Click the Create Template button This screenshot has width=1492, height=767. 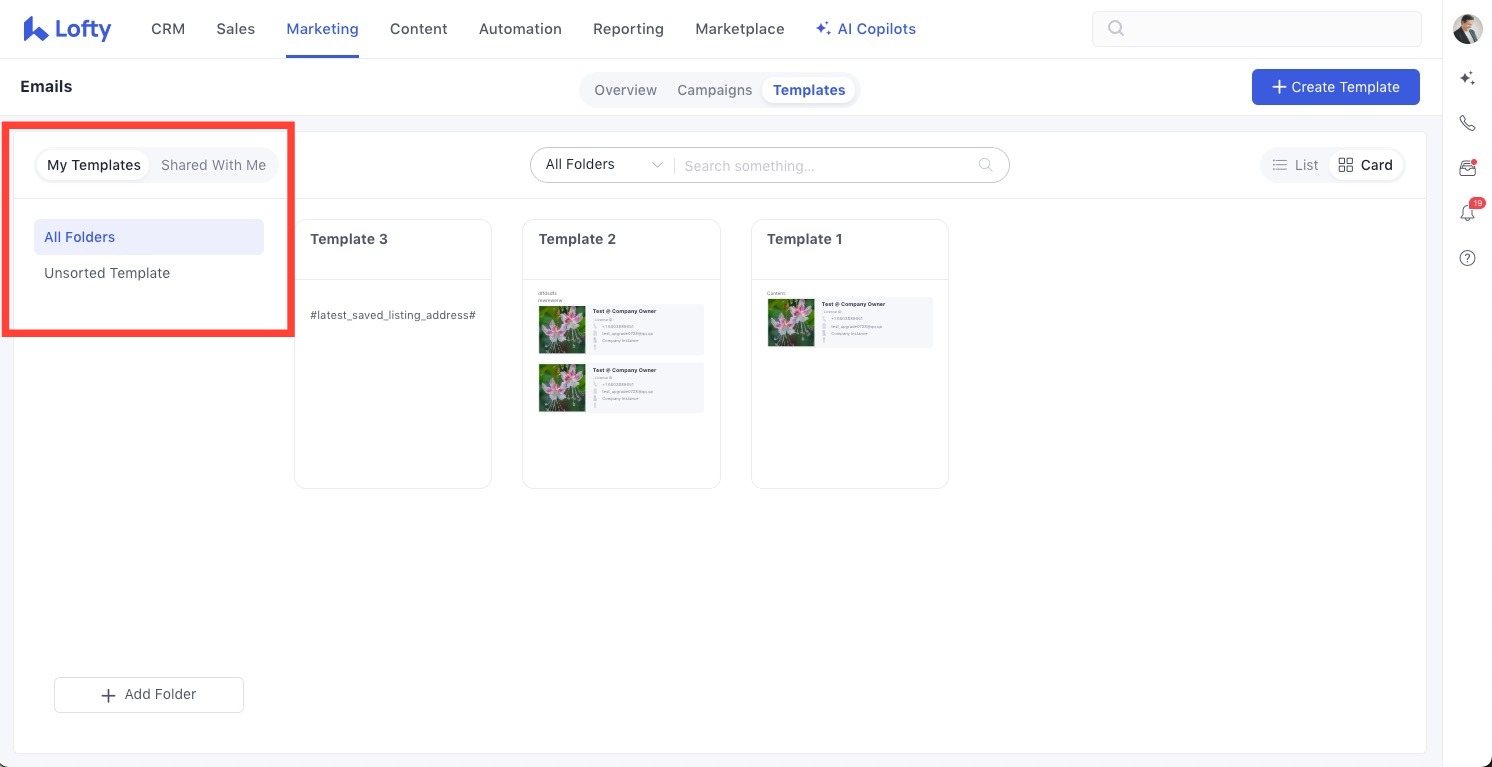pyautogui.click(x=1335, y=87)
